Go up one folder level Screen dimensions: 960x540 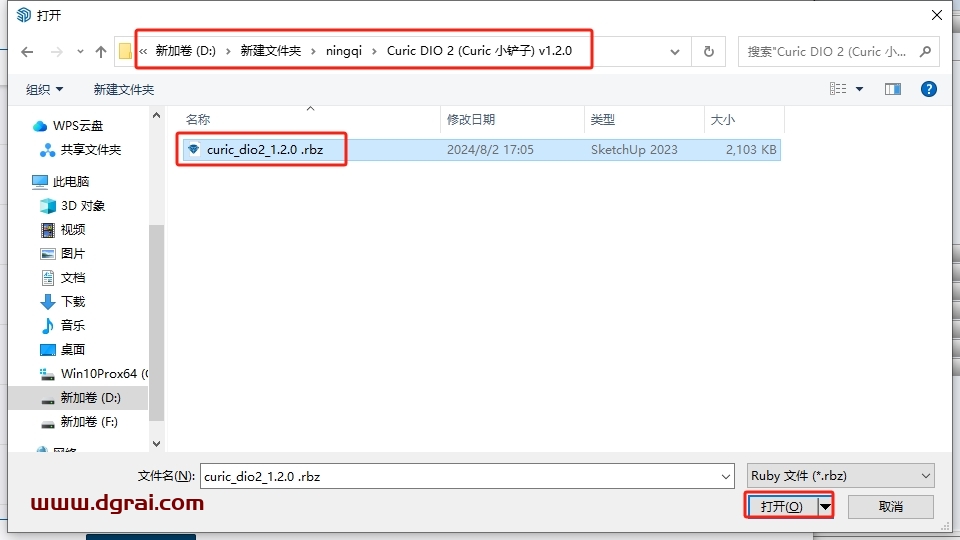(101, 52)
